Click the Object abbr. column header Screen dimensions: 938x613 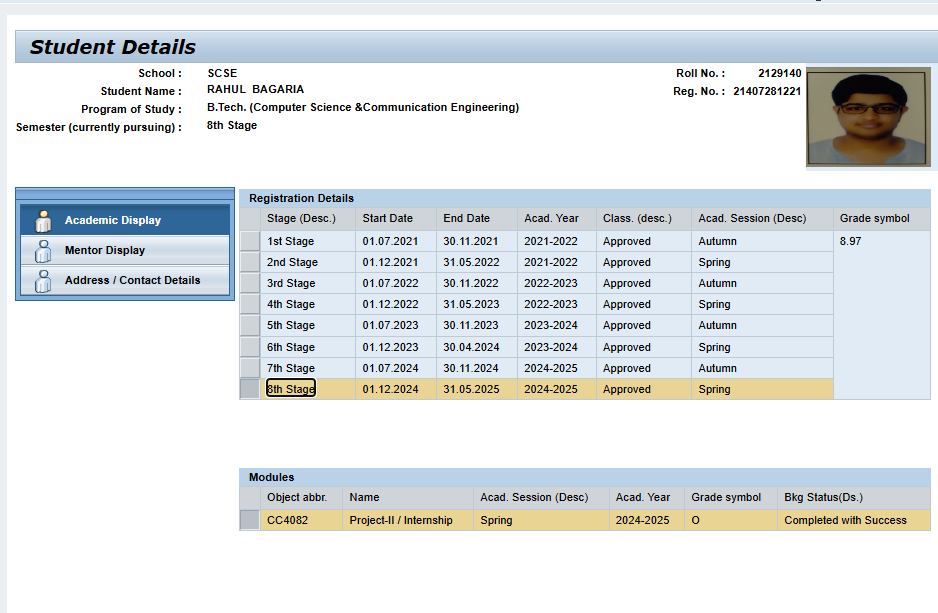tap(297, 497)
